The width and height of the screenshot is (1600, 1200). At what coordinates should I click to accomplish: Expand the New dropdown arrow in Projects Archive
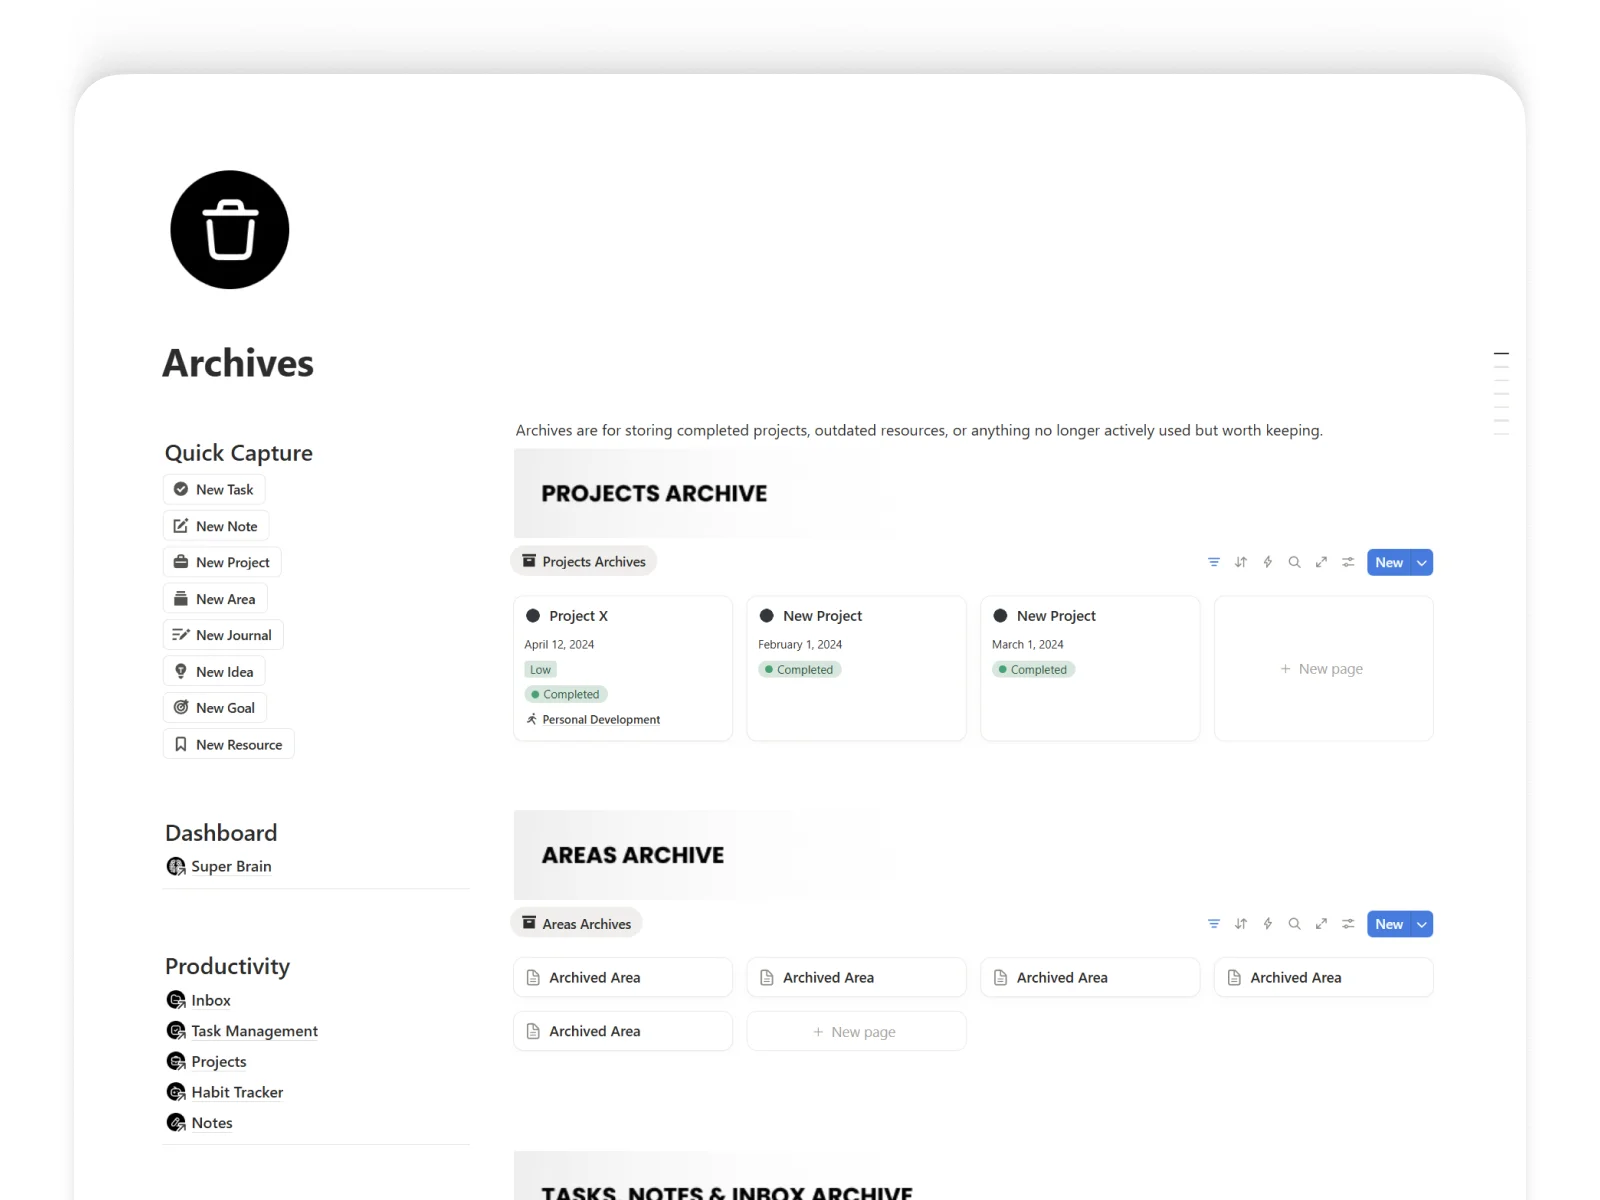[x=1421, y=562]
